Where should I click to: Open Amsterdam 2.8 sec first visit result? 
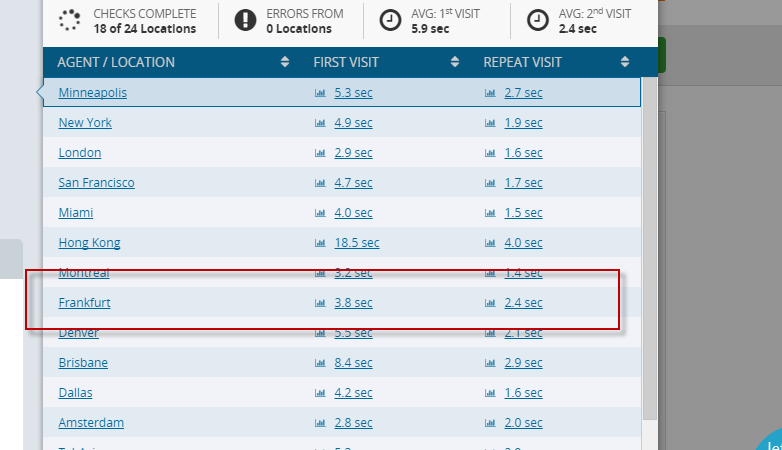point(353,423)
